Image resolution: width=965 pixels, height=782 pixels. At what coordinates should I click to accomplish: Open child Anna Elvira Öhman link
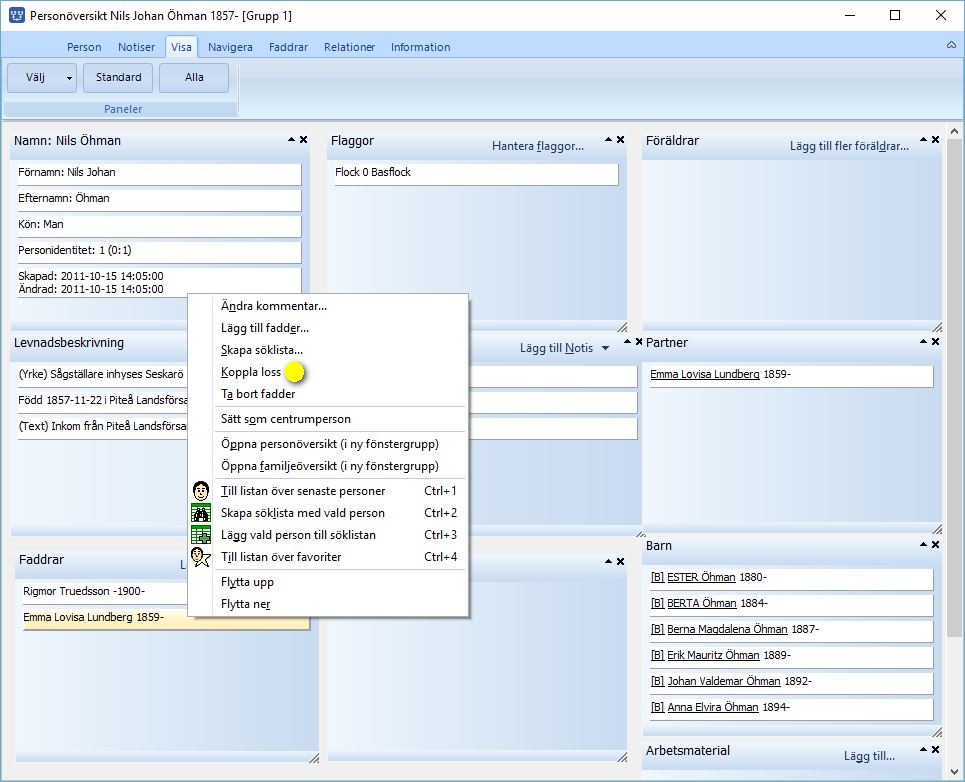click(713, 707)
